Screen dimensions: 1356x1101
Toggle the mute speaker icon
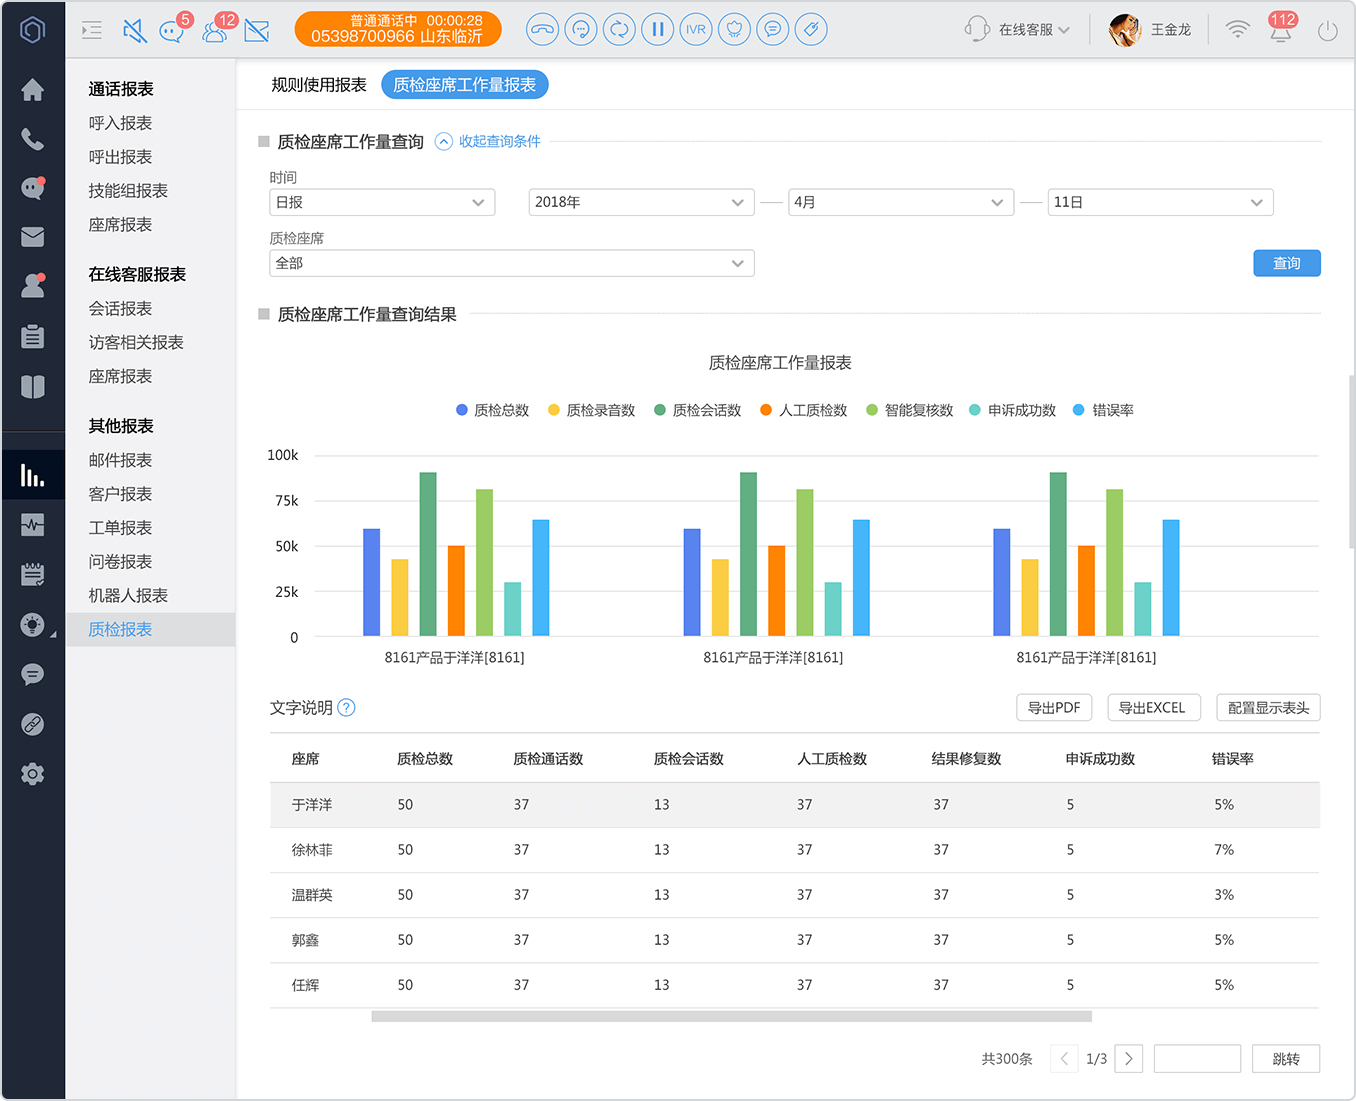(134, 31)
